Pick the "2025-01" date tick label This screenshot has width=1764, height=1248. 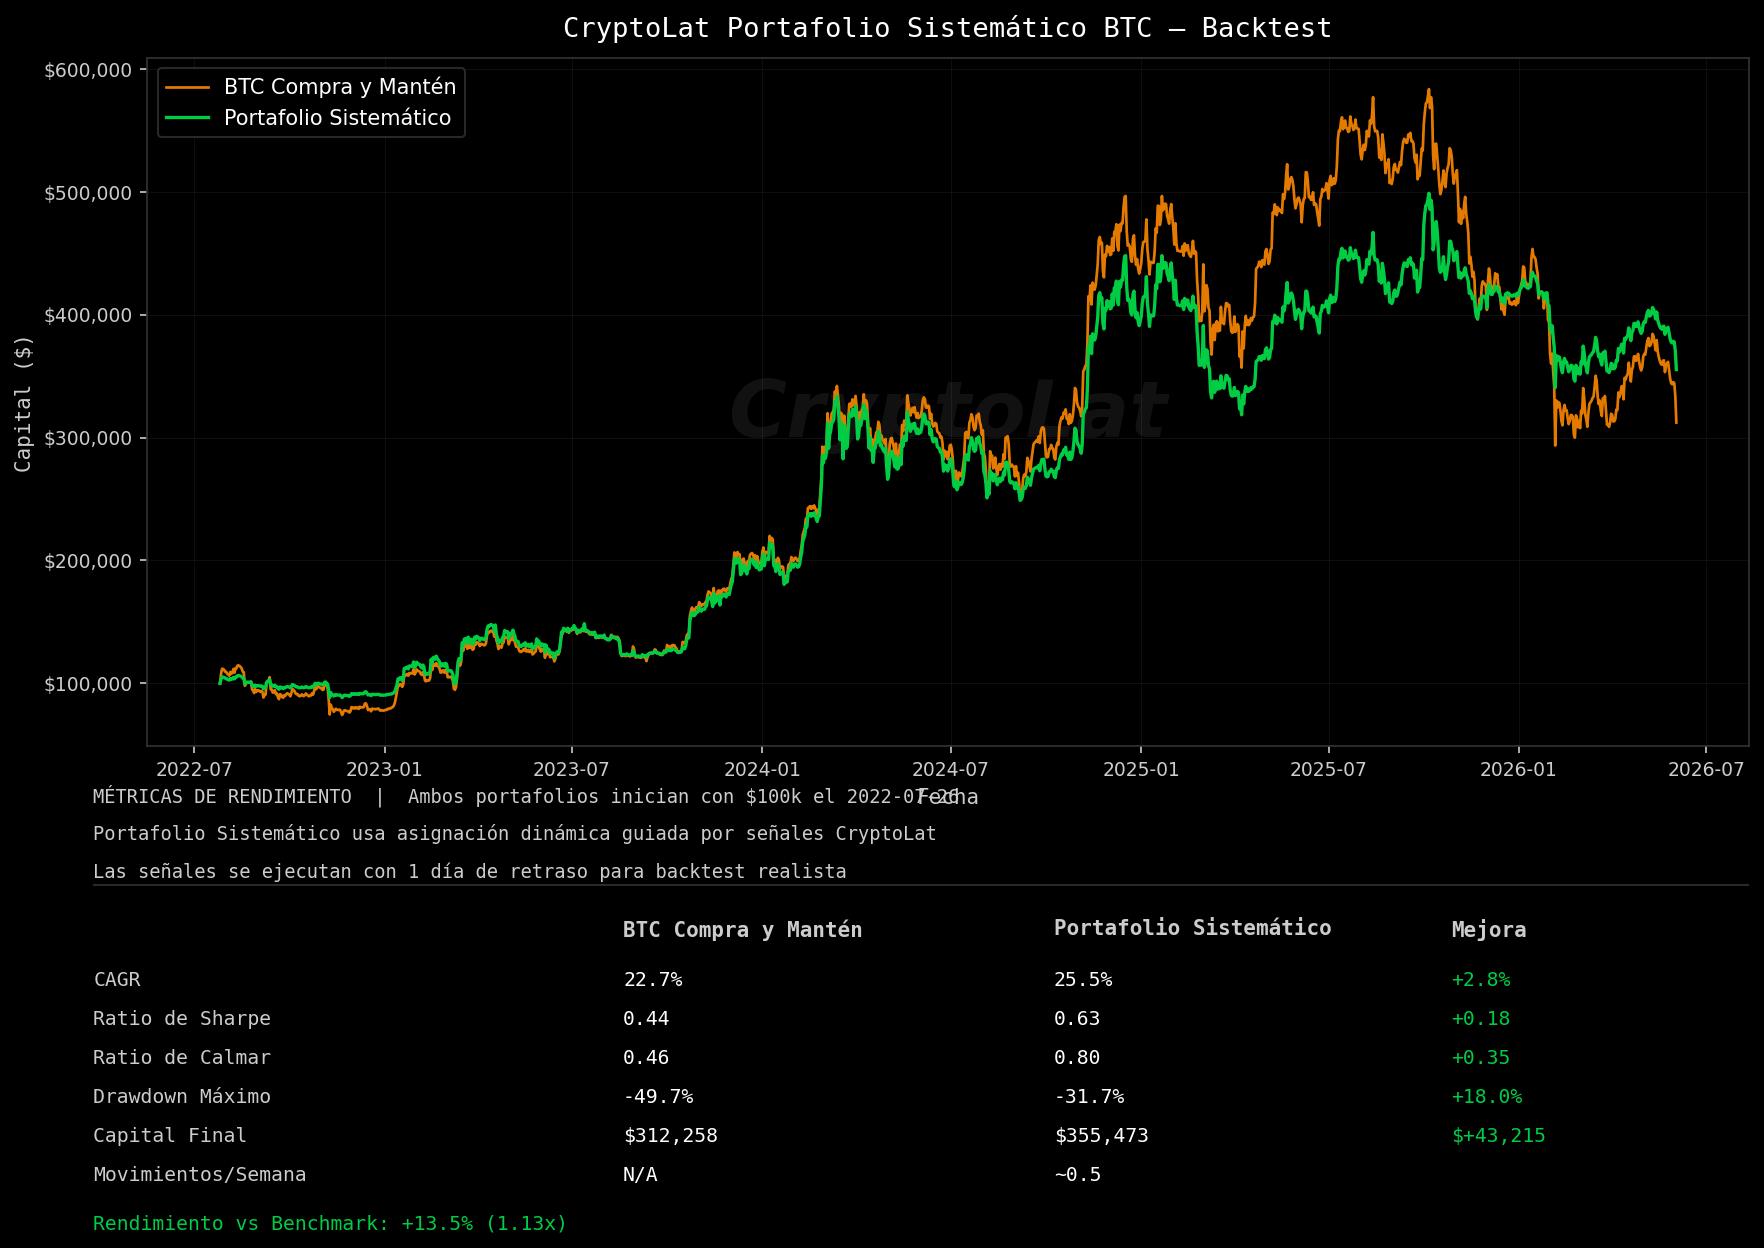tap(1141, 770)
